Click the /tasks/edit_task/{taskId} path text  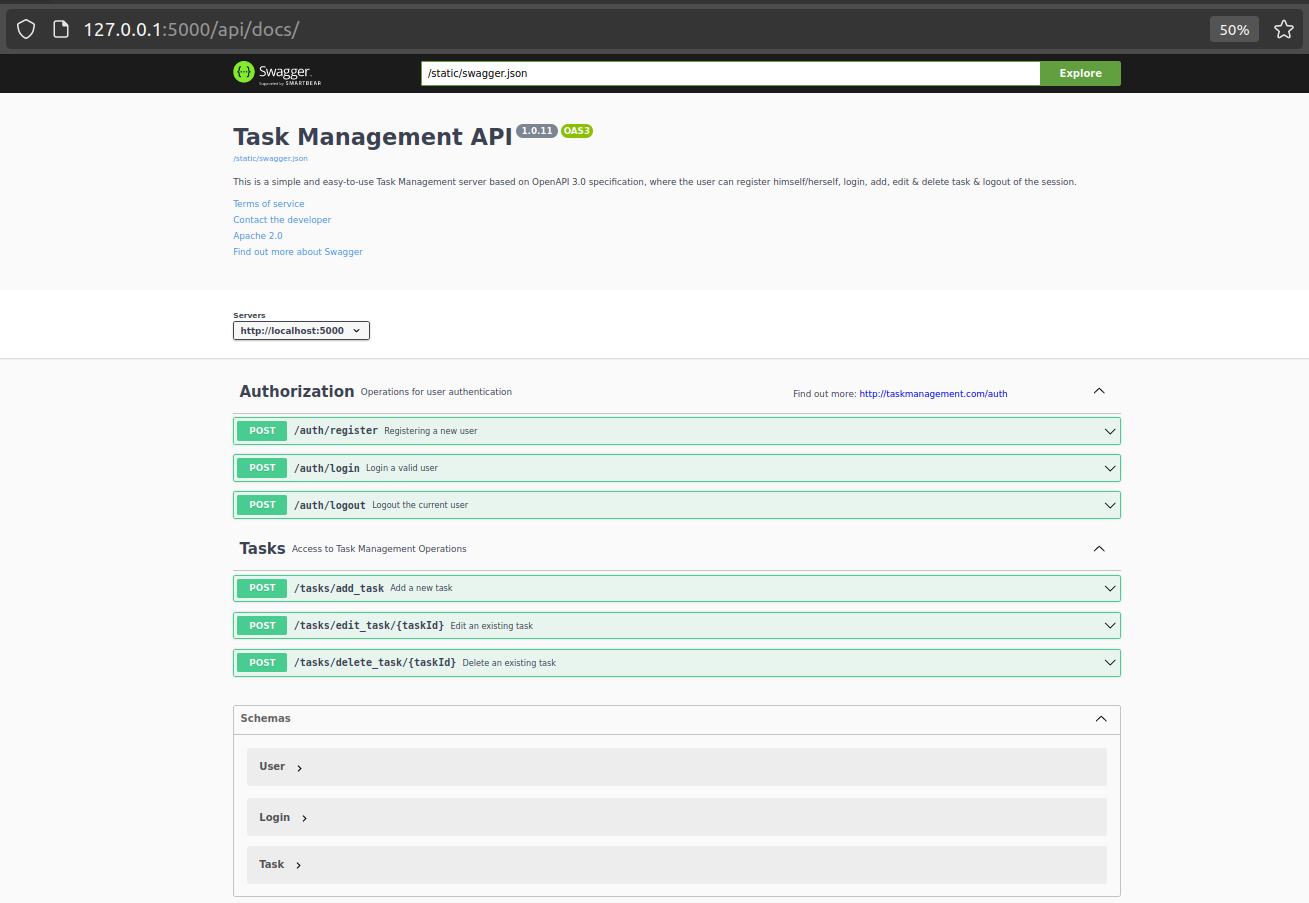pyautogui.click(x=368, y=626)
